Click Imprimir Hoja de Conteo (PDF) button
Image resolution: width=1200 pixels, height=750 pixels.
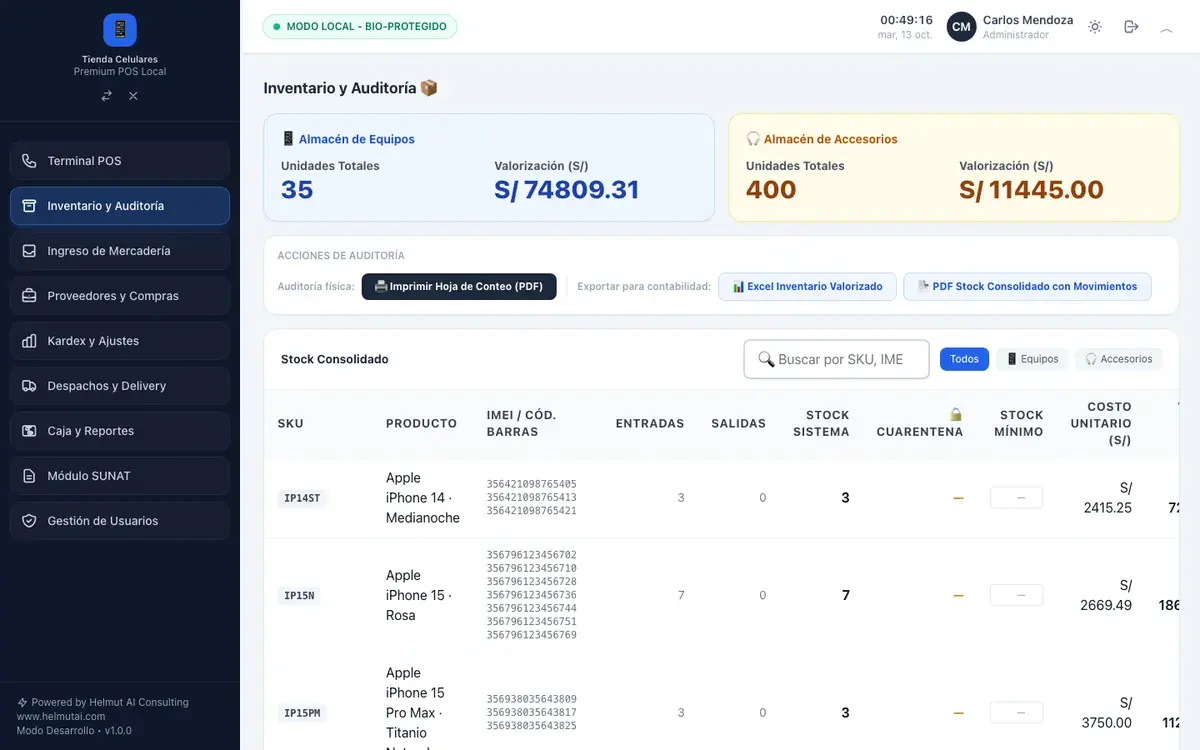click(459, 287)
